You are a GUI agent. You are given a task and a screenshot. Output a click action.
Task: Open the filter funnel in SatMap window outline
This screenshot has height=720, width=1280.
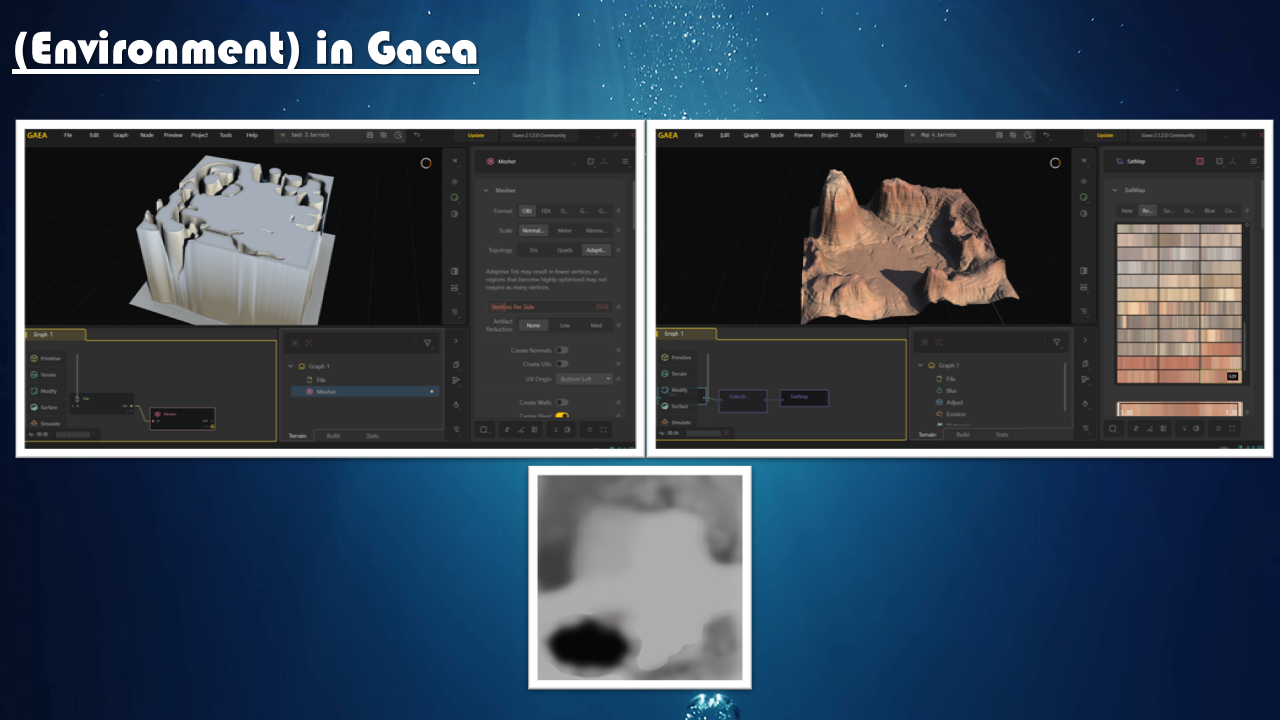pyautogui.click(x=1057, y=342)
